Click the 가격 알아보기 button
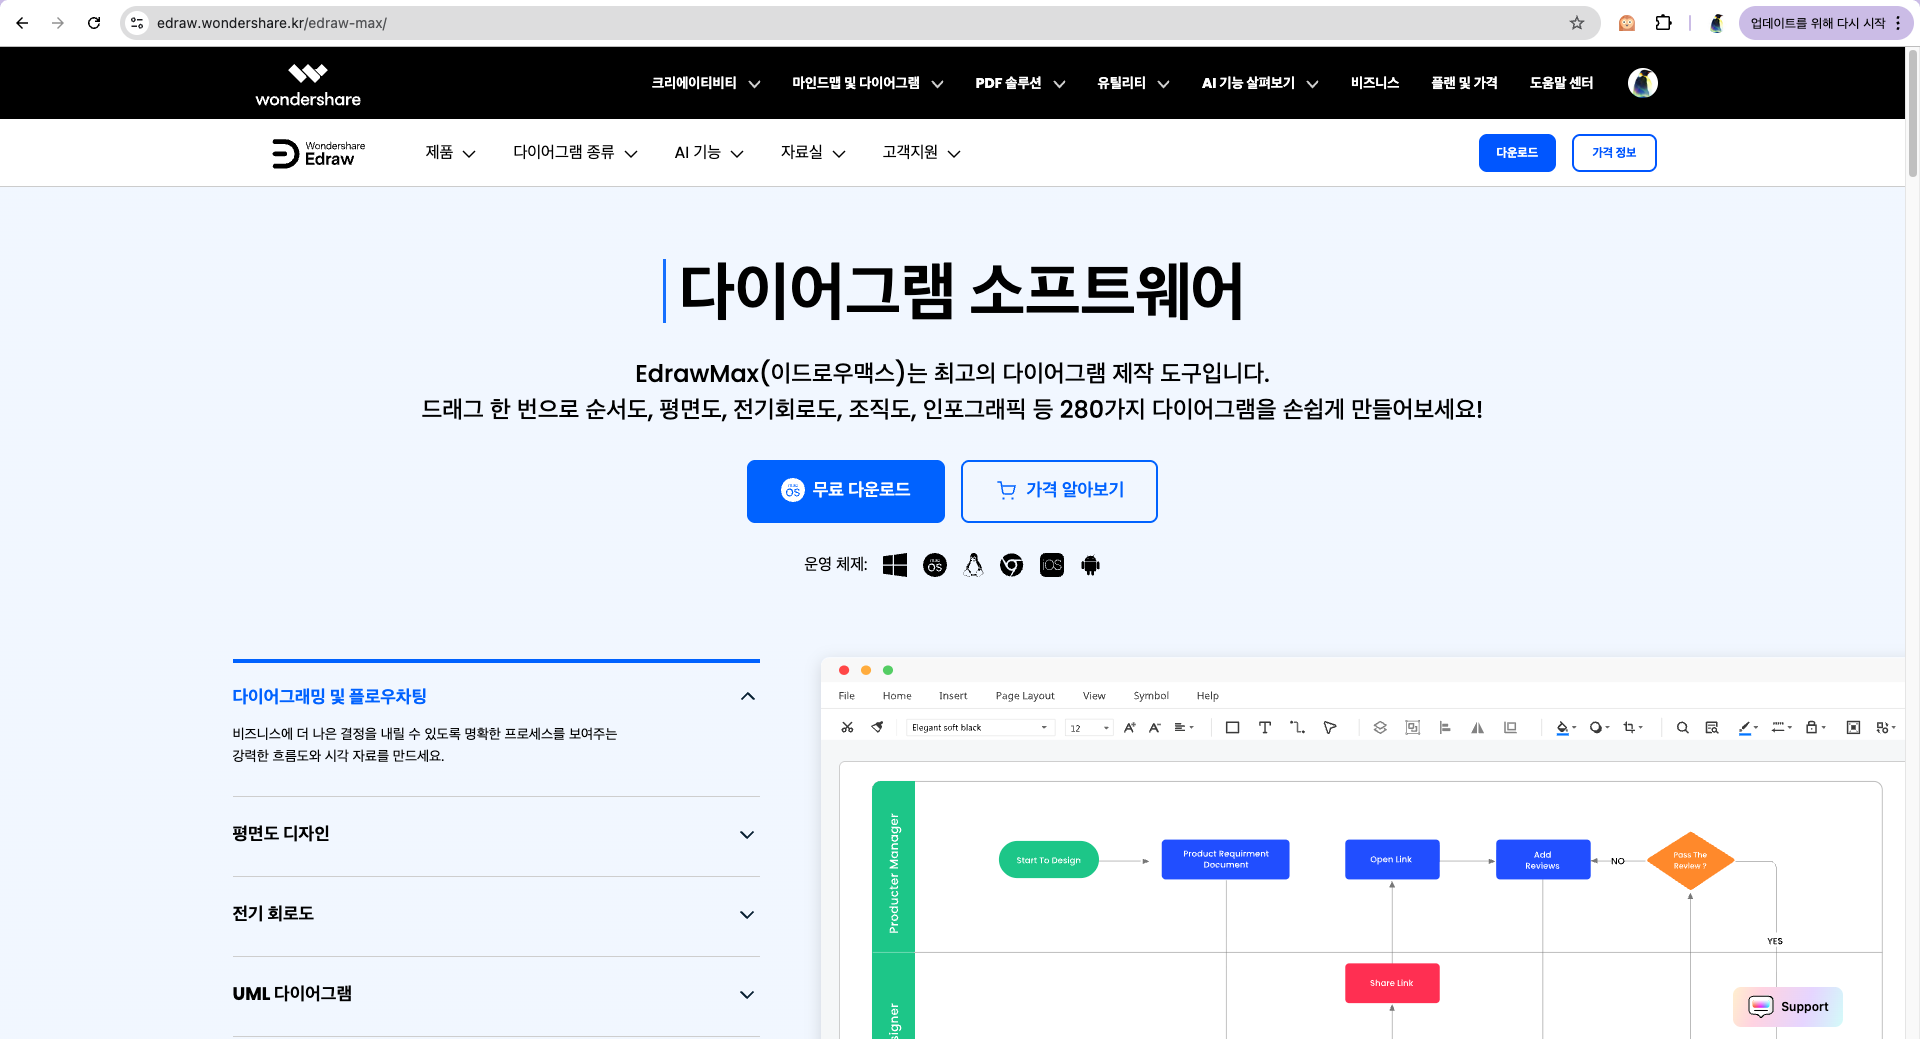Image resolution: width=1920 pixels, height=1039 pixels. pos(1059,491)
